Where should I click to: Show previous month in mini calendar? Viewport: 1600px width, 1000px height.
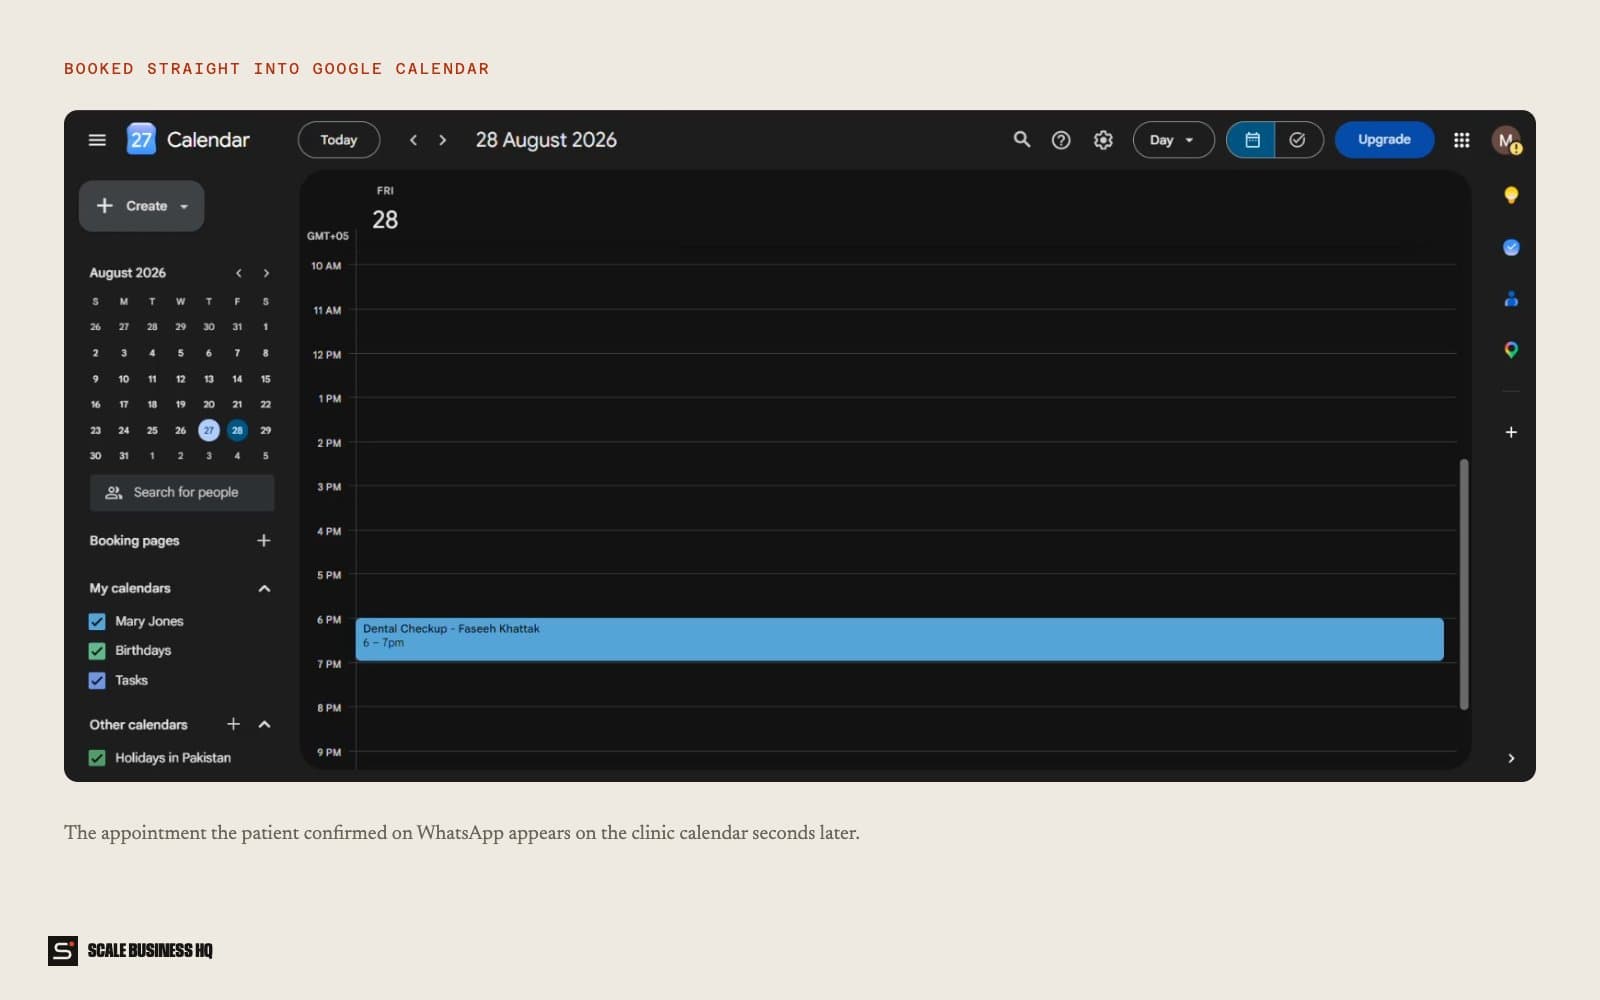(x=238, y=273)
